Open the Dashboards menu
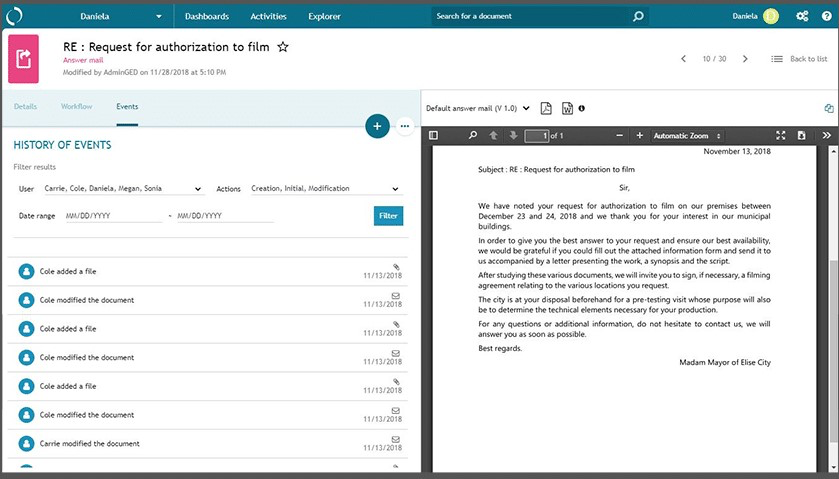This screenshot has height=479, width=839. point(207,16)
